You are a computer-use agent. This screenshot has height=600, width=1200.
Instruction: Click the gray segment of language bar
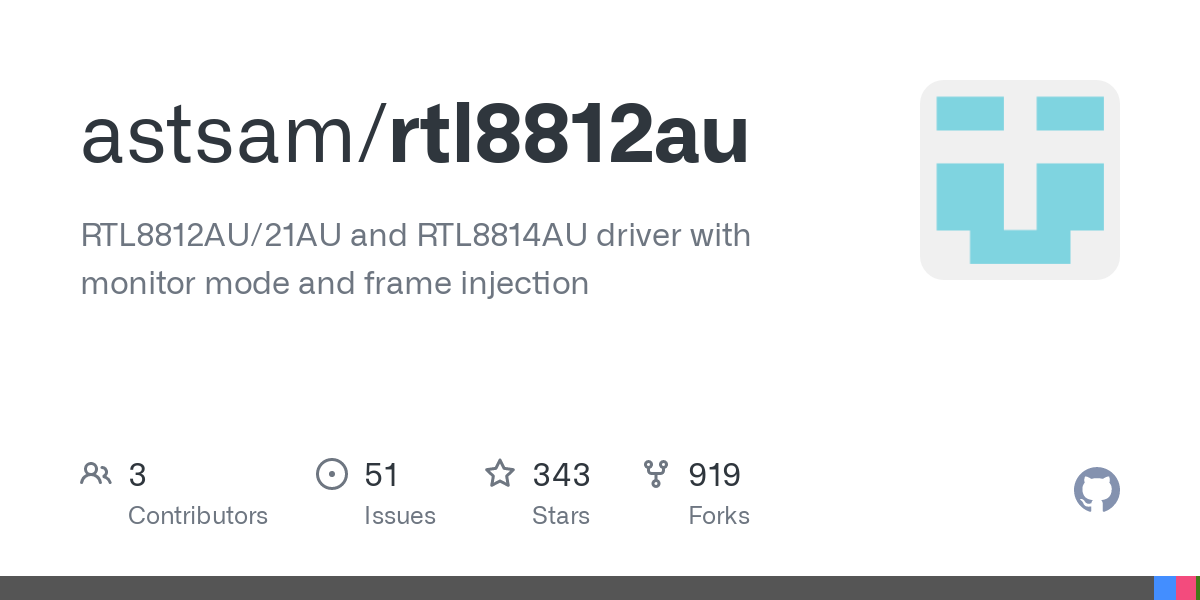(x=577, y=588)
